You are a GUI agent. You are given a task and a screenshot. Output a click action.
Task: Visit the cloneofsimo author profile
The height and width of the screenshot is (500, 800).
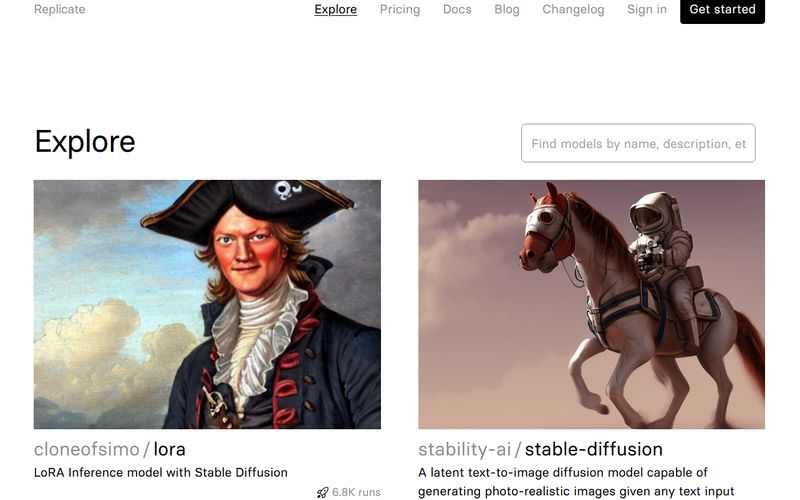point(87,449)
